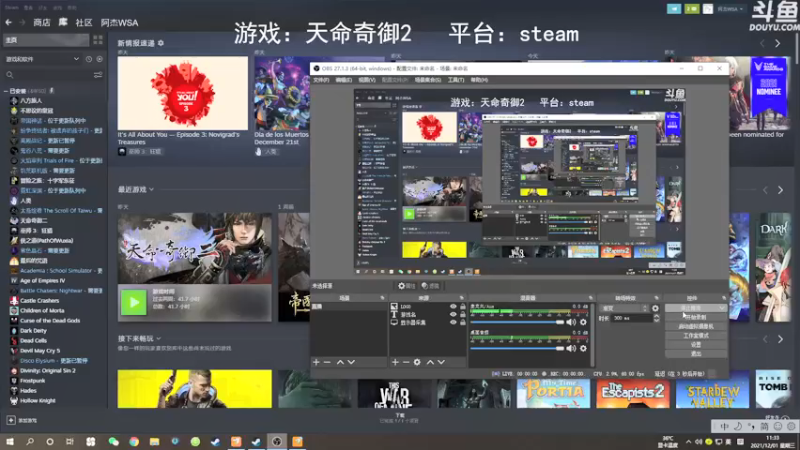
Task: Move scene up with arrow icon
Action: click(x=340, y=362)
